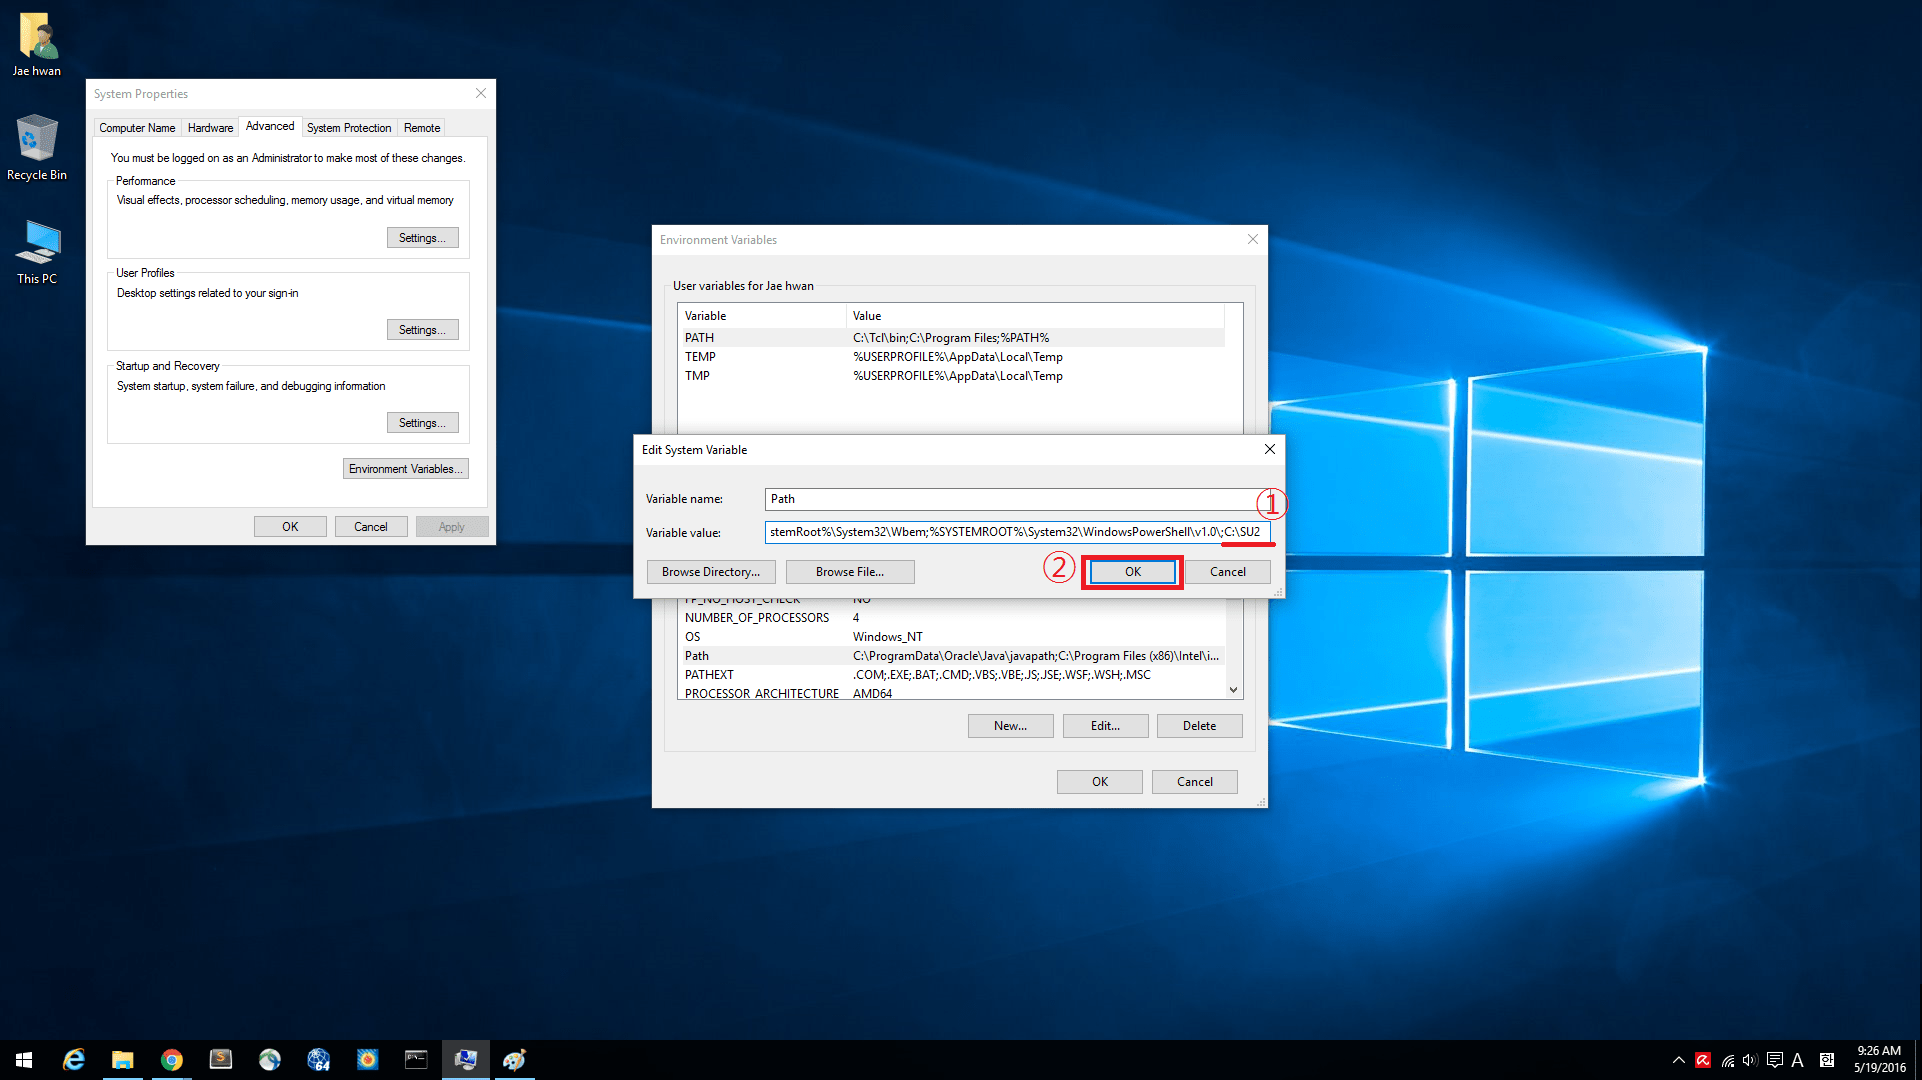
Task: Click in the Variable name field
Action: 1010,499
